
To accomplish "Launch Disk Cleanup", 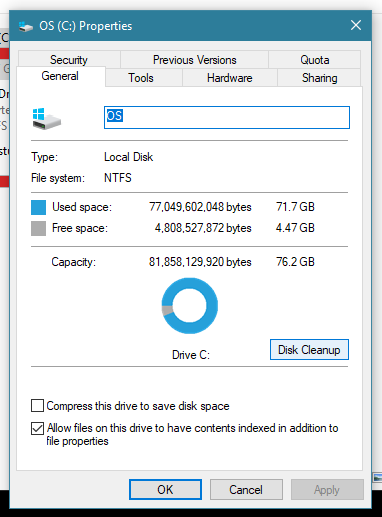I will coord(309,350).
